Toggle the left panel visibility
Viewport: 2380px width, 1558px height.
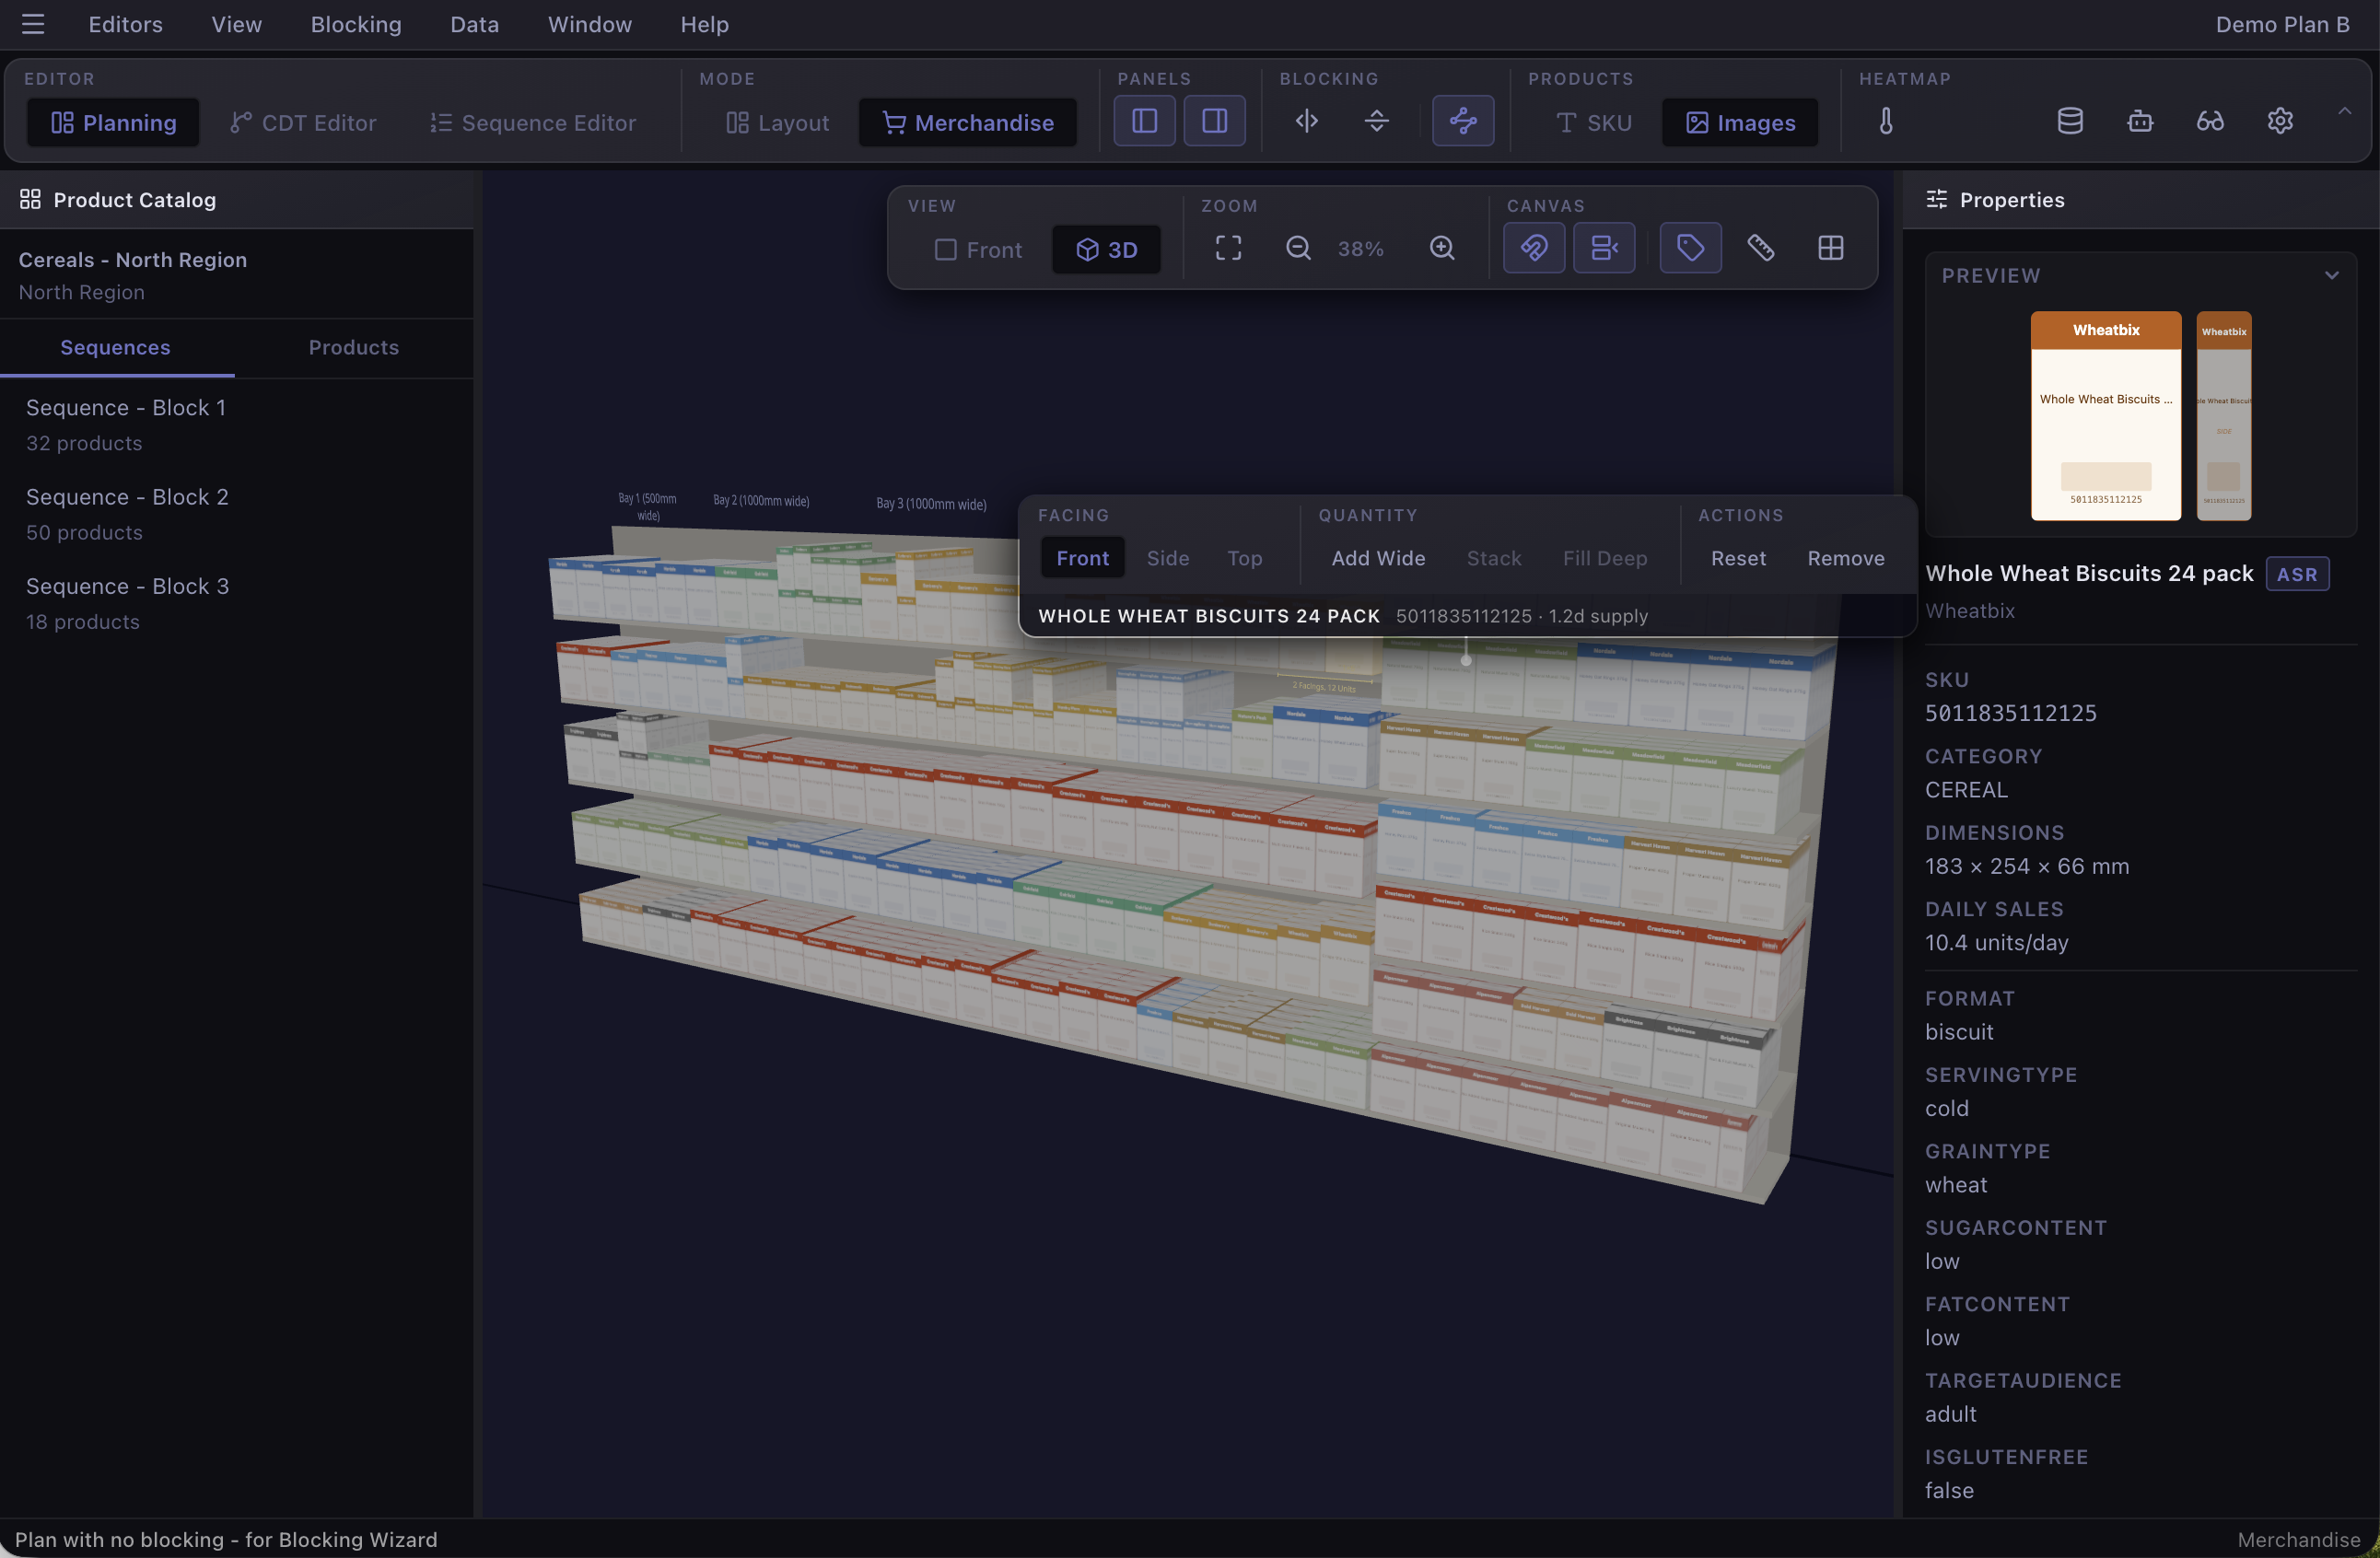pos(1144,120)
